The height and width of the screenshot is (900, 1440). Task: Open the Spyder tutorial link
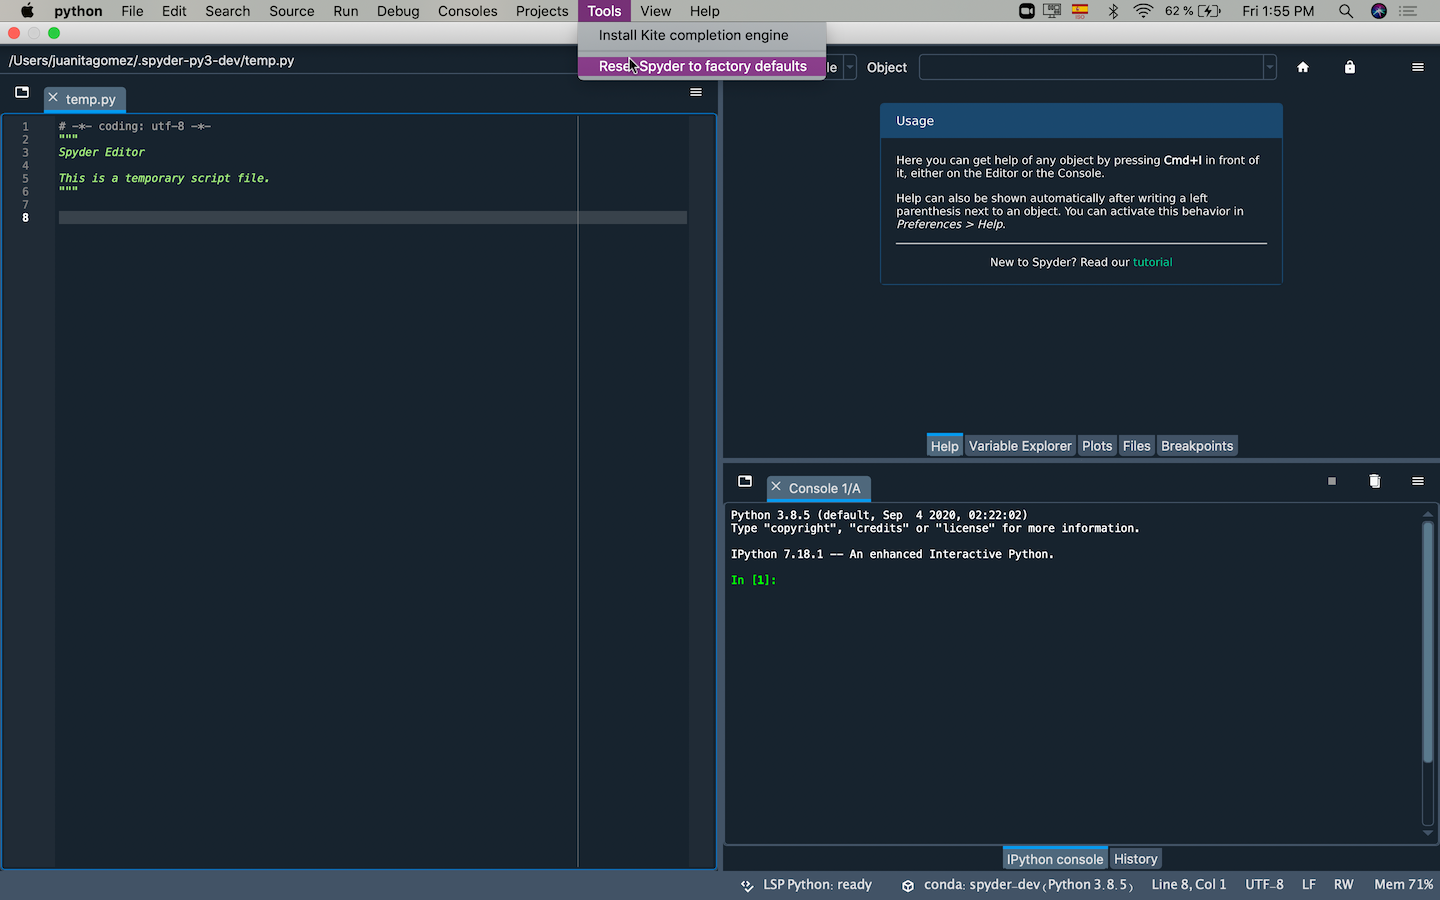pos(1152,262)
